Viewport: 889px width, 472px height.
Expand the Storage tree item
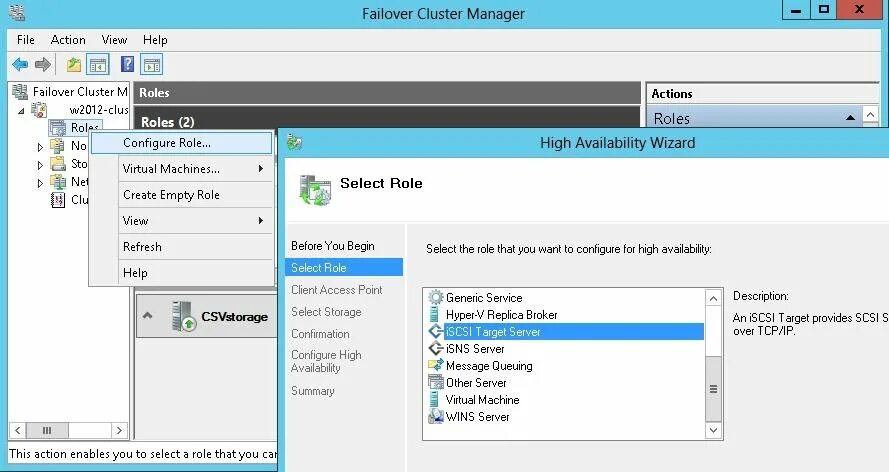pyautogui.click(x=40, y=165)
